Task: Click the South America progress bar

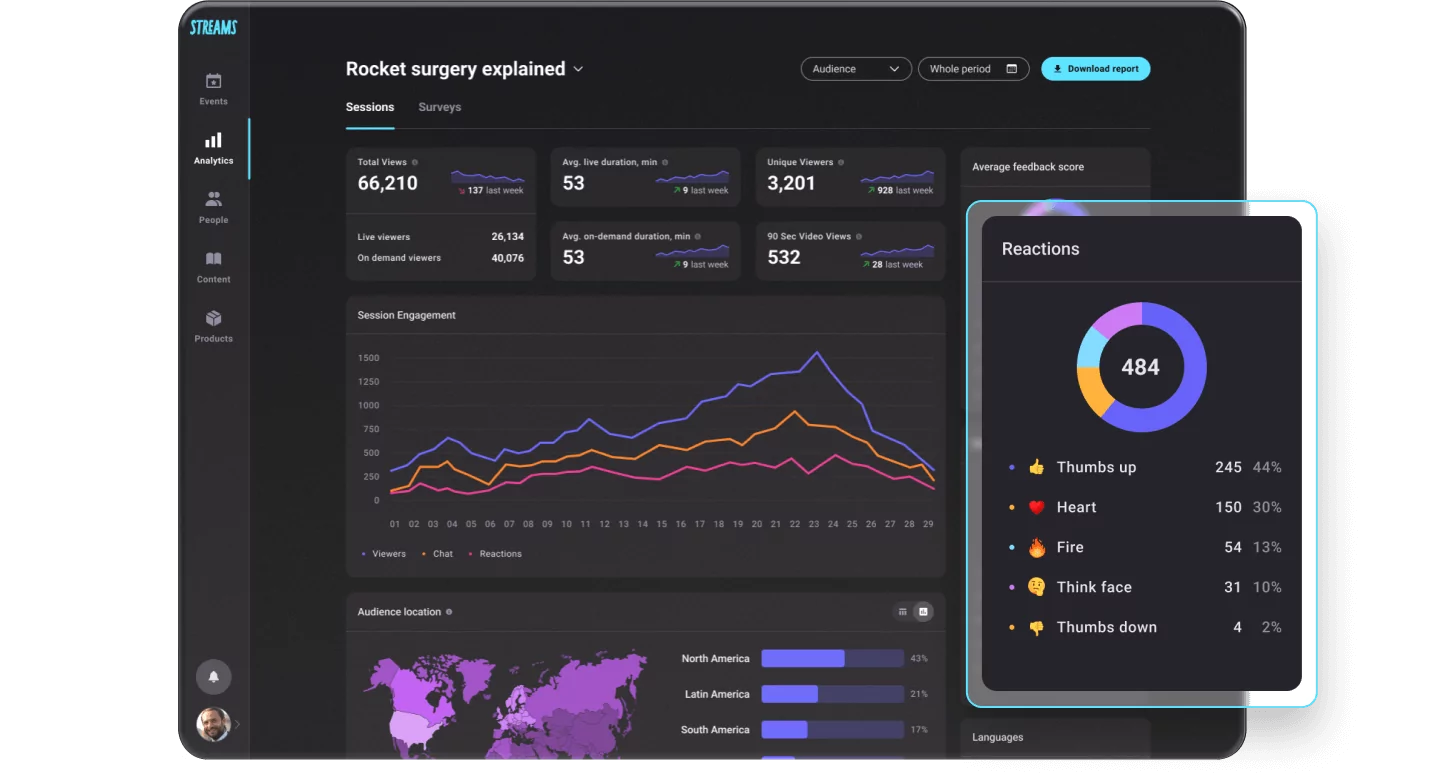Action: point(833,730)
